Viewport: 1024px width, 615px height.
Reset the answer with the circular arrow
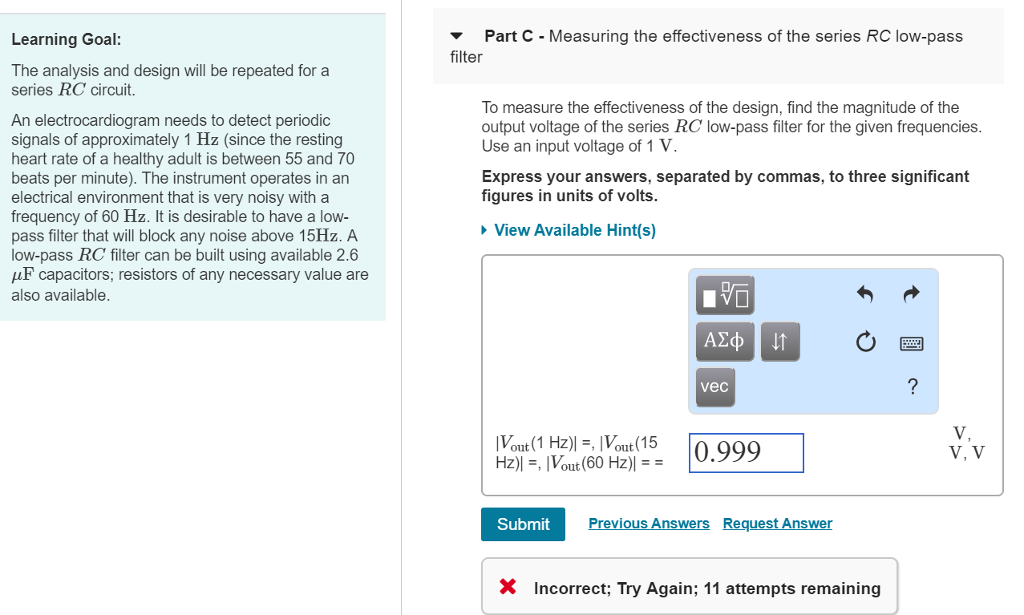point(867,341)
